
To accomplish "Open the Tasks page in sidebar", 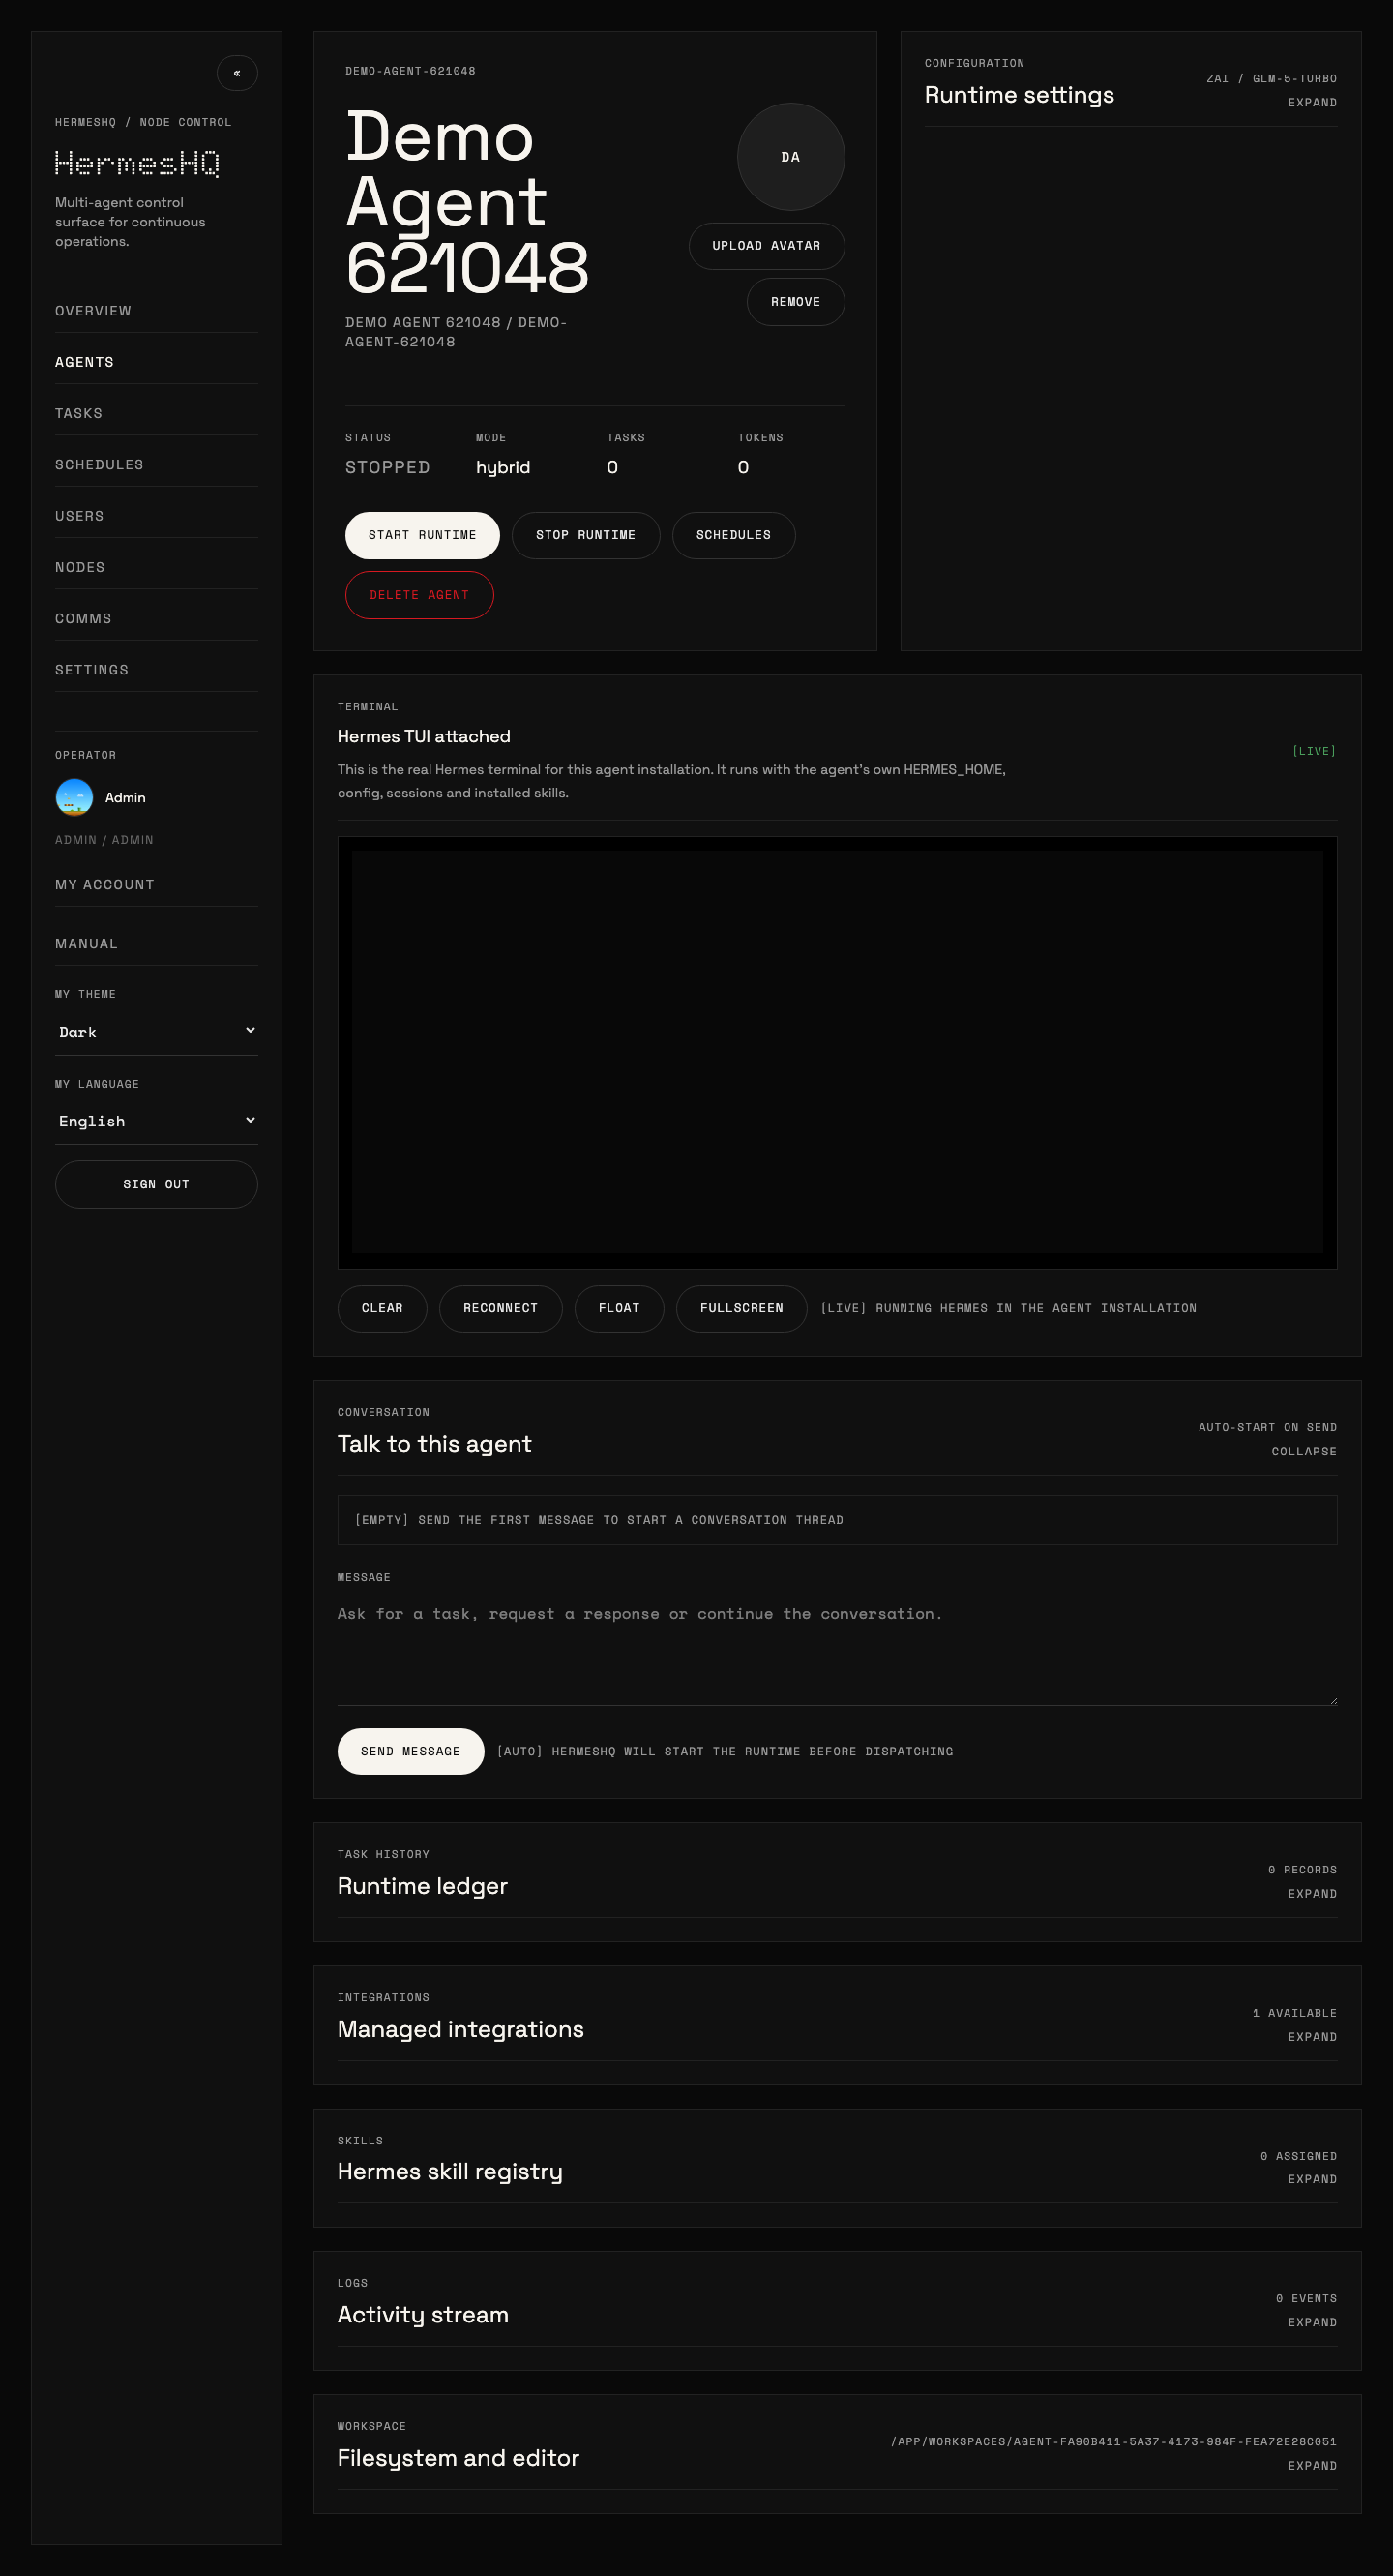I will [x=79, y=413].
